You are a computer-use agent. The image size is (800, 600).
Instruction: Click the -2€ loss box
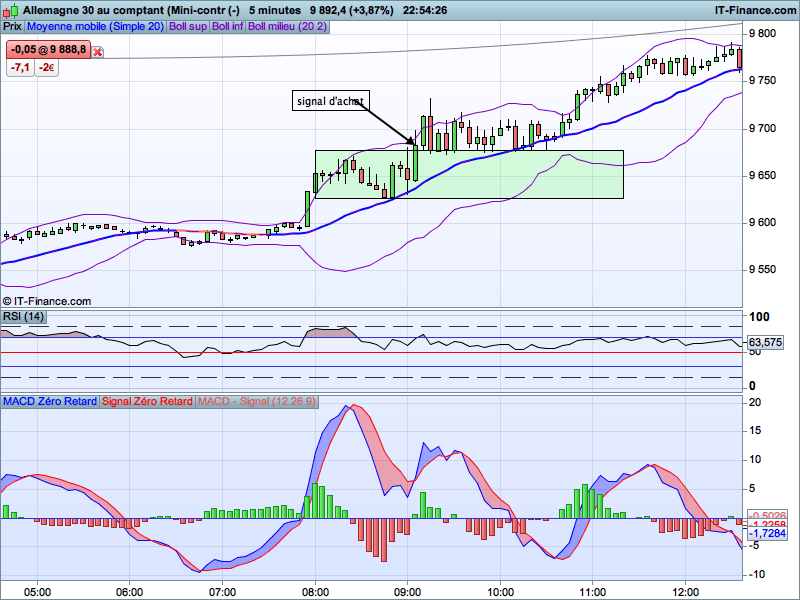(x=46, y=67)
